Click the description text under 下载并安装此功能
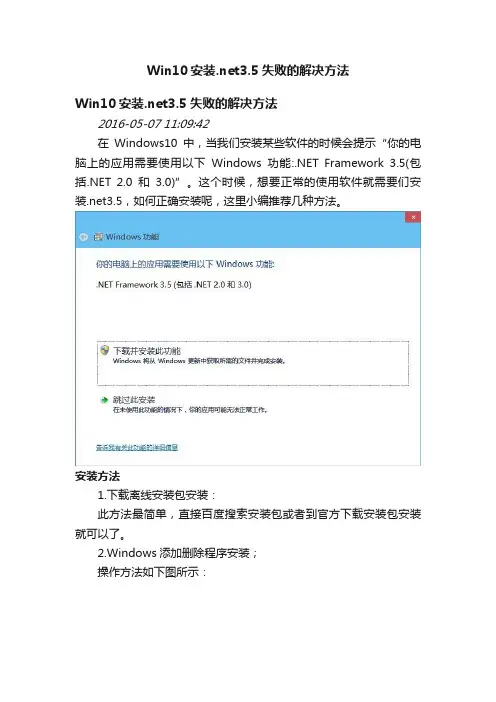The width and height of the screenshot is (496, 702). click(x=199, y=361)
